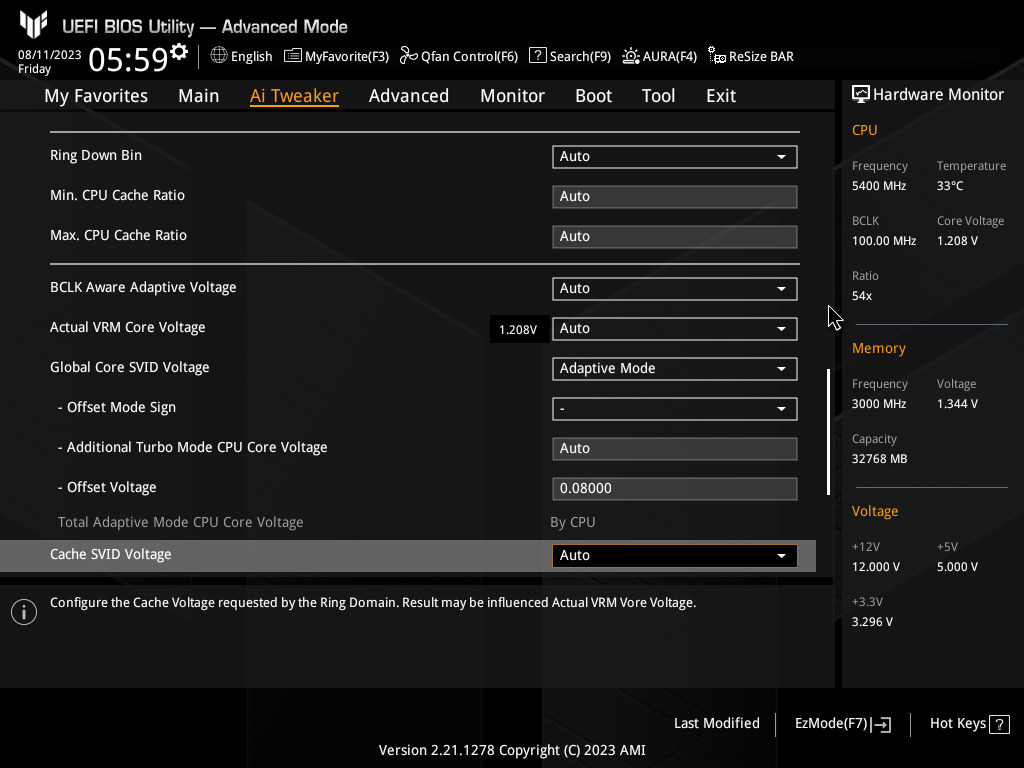Click CPU frequency 5400 MHz value
Viewport: 1024px width, 768px height.
click(x=878, y=186)
